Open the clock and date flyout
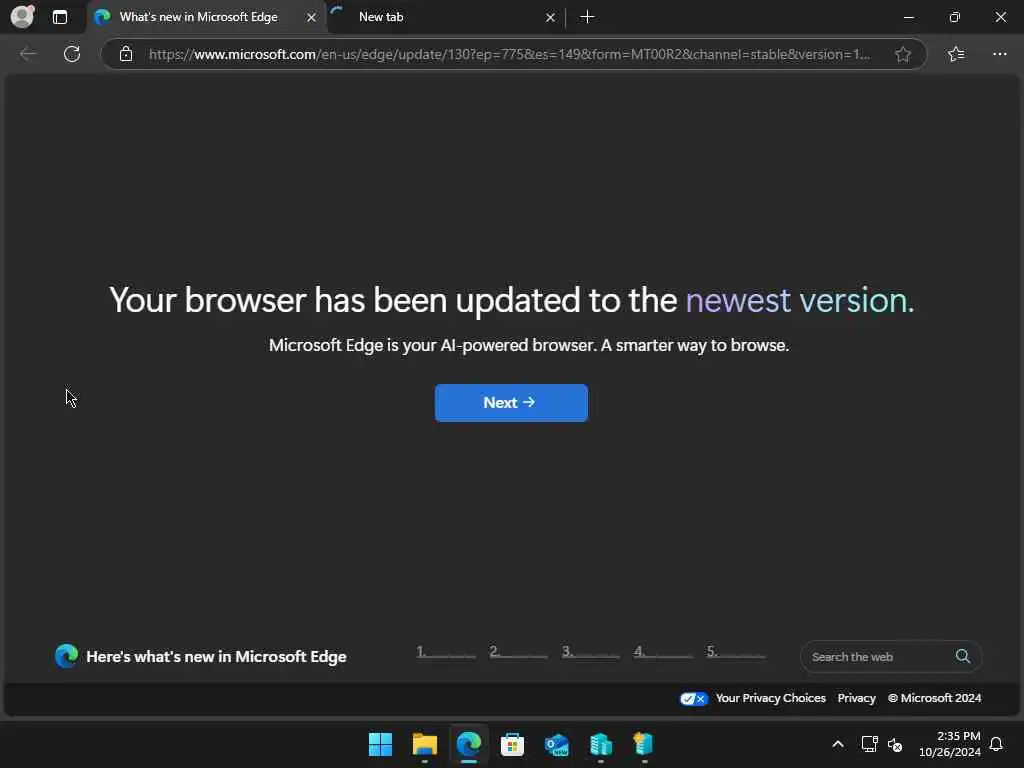Viewport: 1024px width, 768px height. (x=950, y=744)
